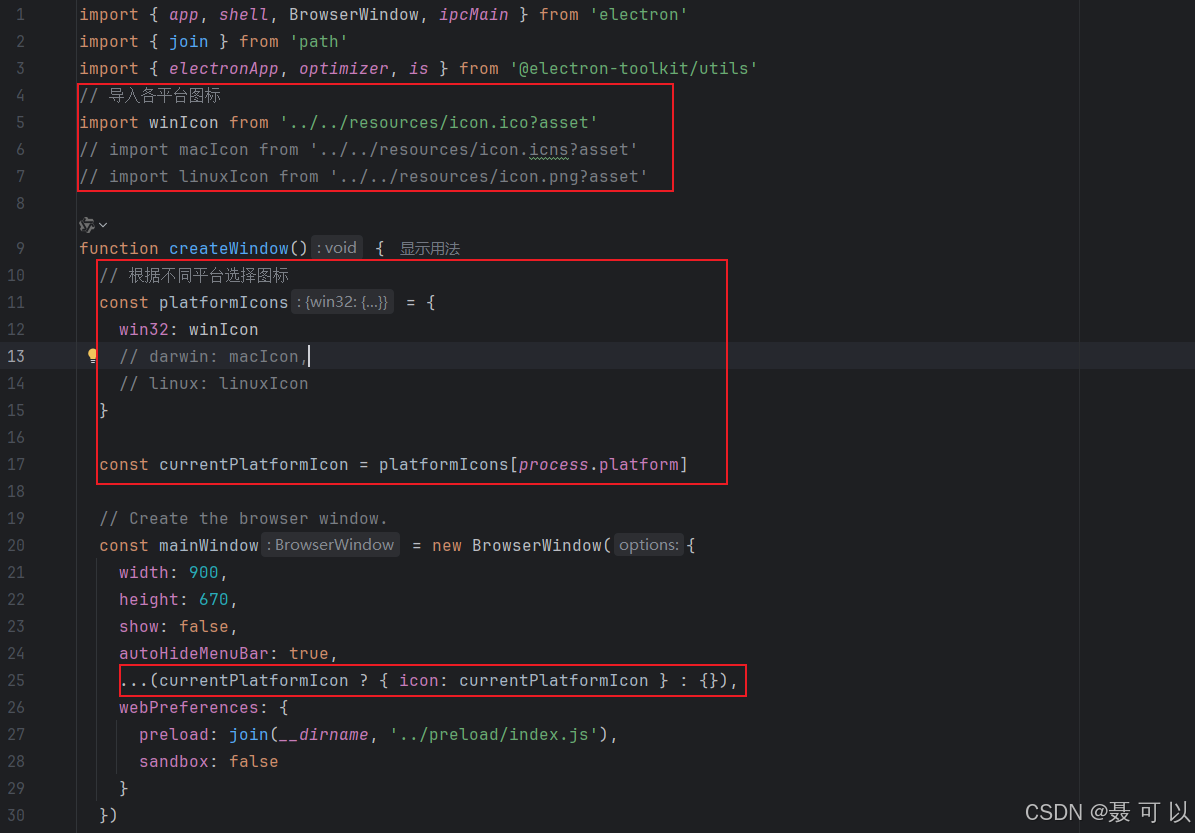The image size is (1195, 833).
Task: Click the comment '// 导入各平台图标'
Action: click(150, 95)
